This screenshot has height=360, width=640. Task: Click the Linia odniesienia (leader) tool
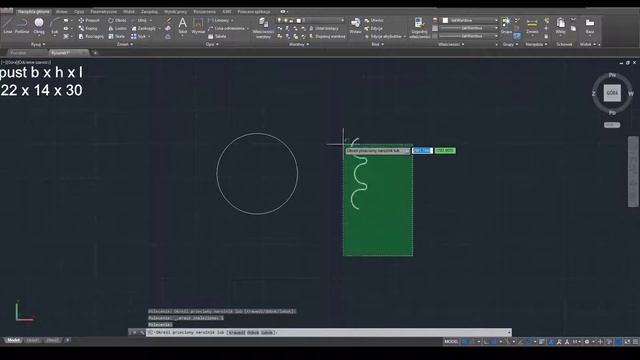pos(226,28)
